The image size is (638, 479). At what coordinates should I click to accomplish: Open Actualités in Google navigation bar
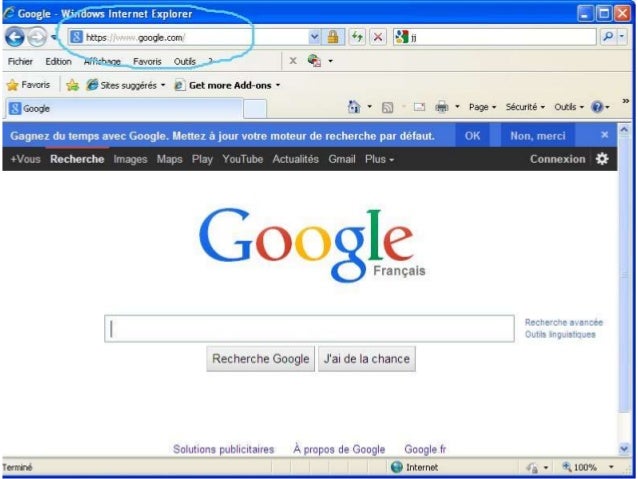295,159
